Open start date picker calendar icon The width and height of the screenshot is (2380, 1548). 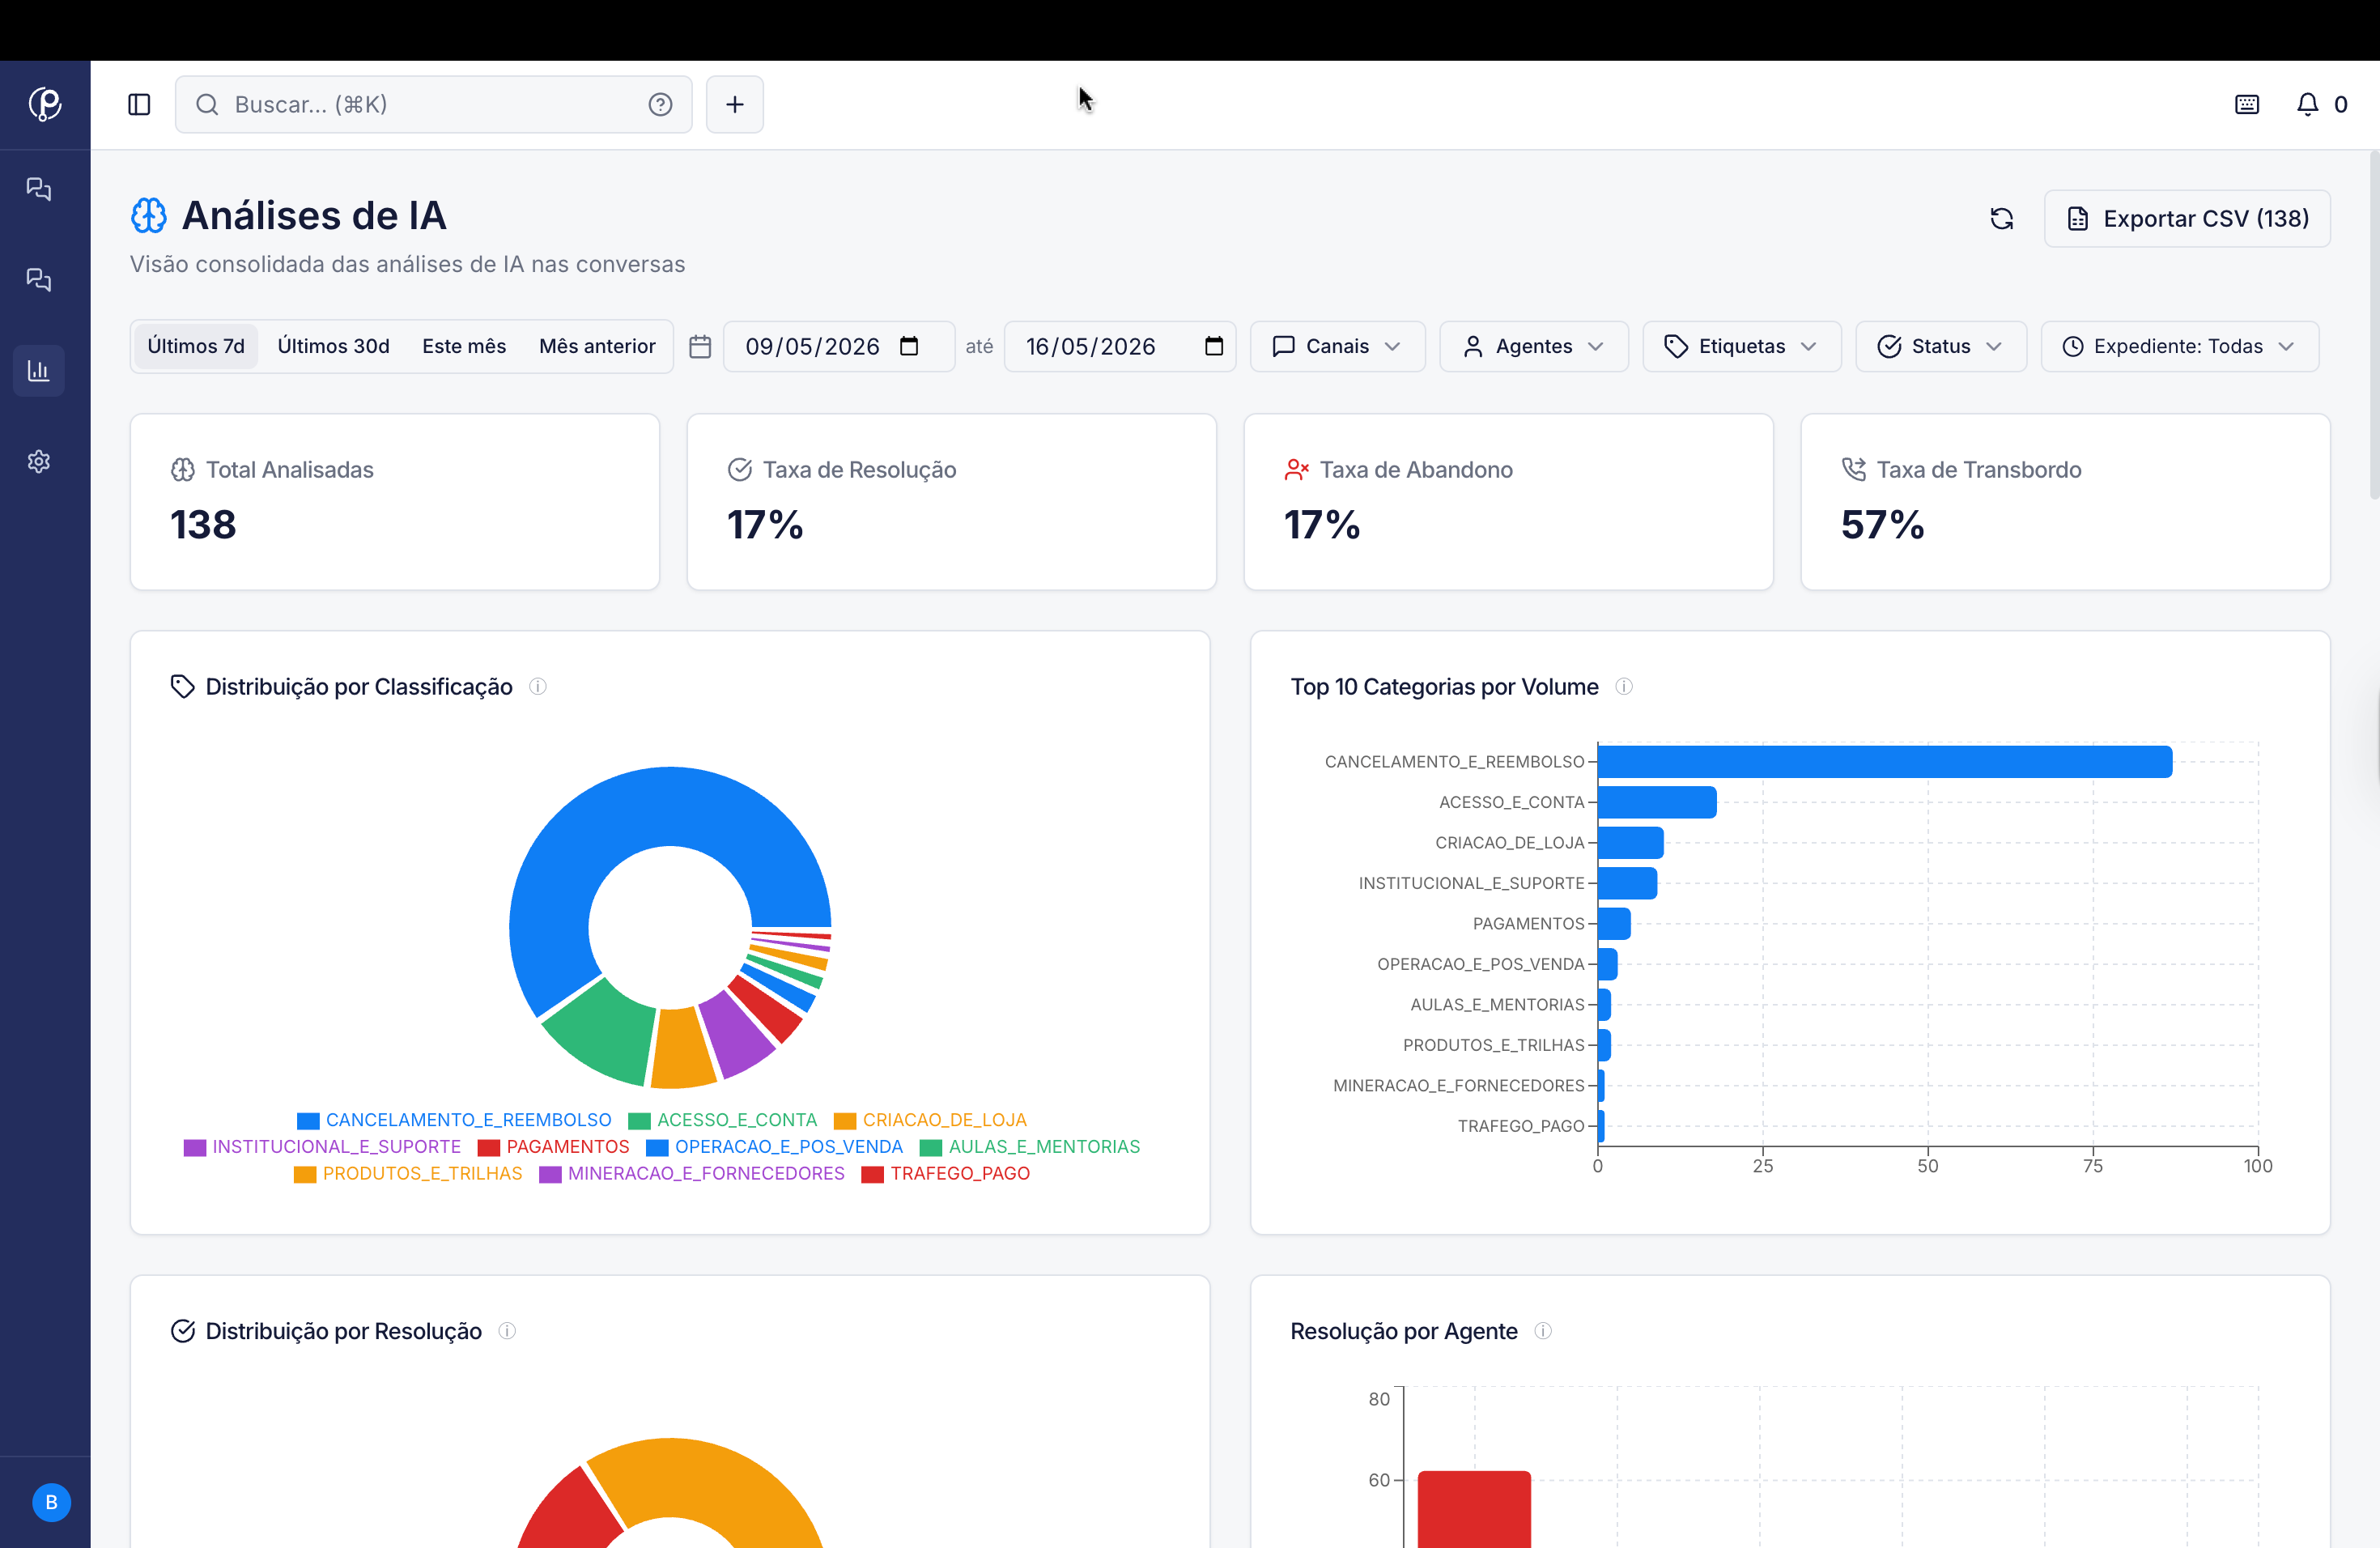point(909,346)
